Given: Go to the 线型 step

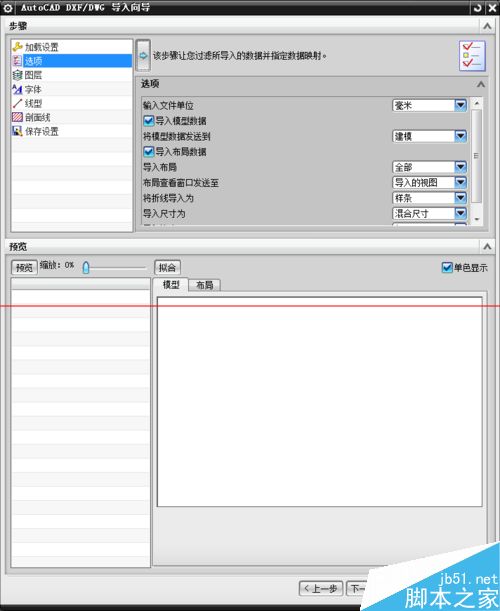Looking at the screenshot, I should point(72,103).
